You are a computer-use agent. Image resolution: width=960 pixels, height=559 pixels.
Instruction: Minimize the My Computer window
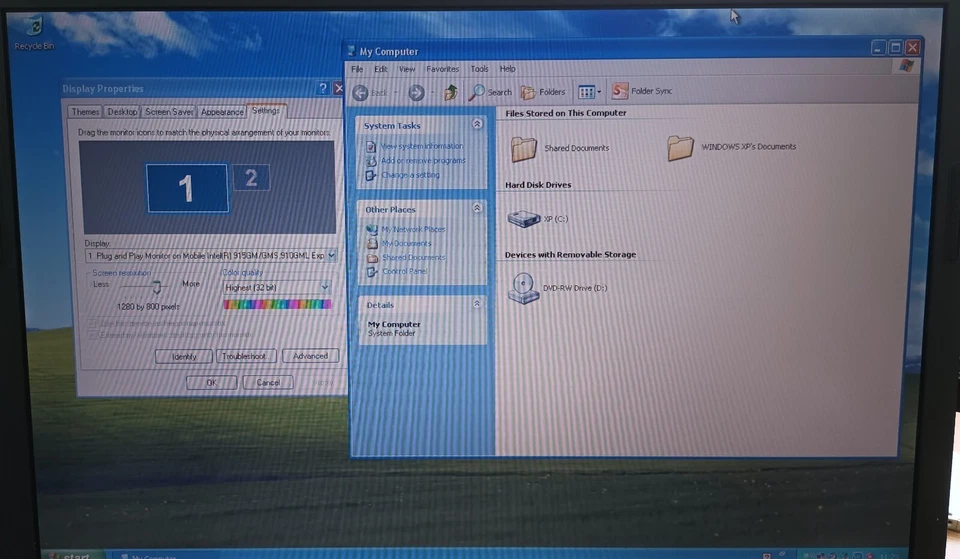(879, 48)
